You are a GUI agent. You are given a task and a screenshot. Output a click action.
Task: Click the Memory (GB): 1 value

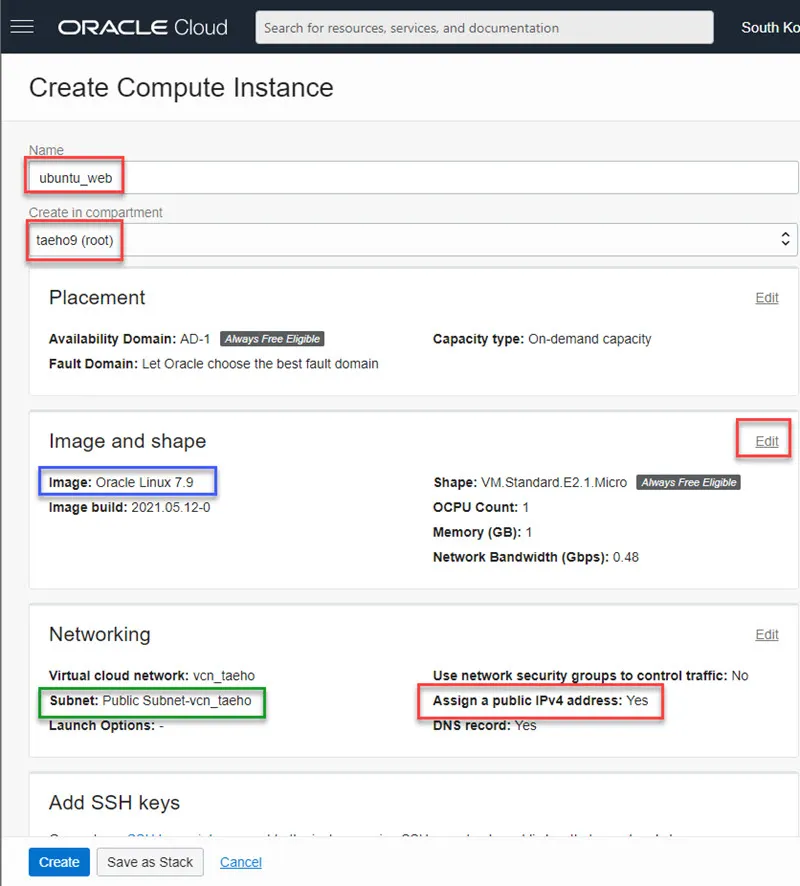click(482, 532)
